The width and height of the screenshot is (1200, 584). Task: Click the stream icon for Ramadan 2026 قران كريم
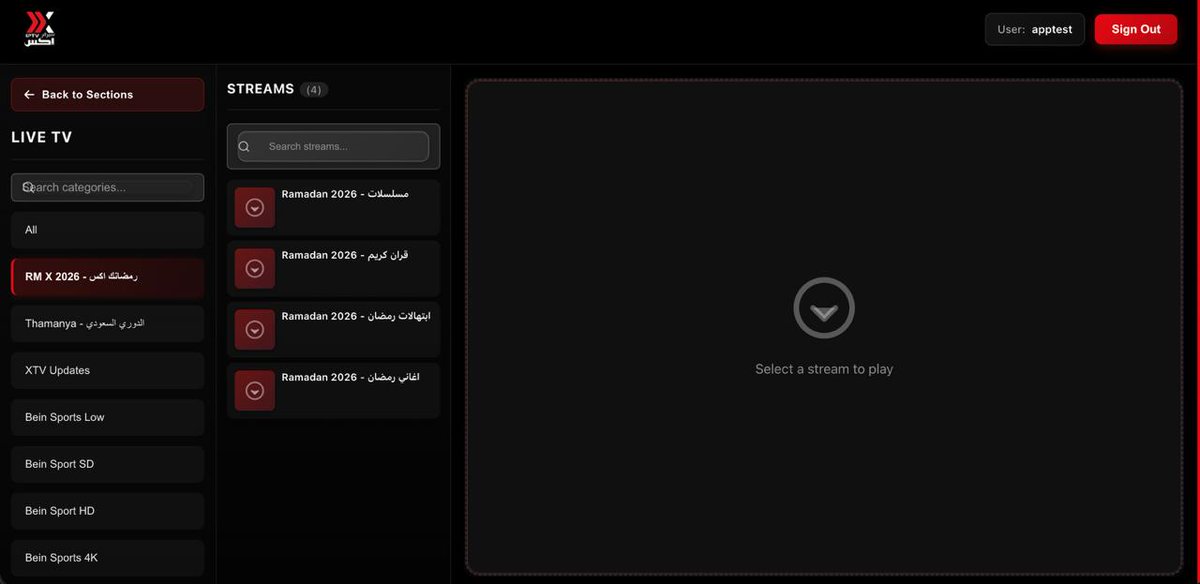coord(255,268)
